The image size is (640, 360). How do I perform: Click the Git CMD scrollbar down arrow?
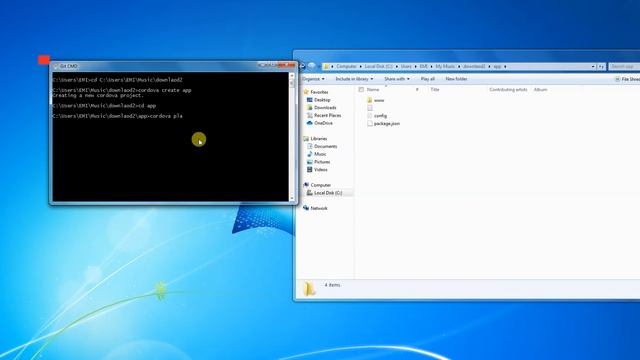pyautogui.click(x=291, y=198)
